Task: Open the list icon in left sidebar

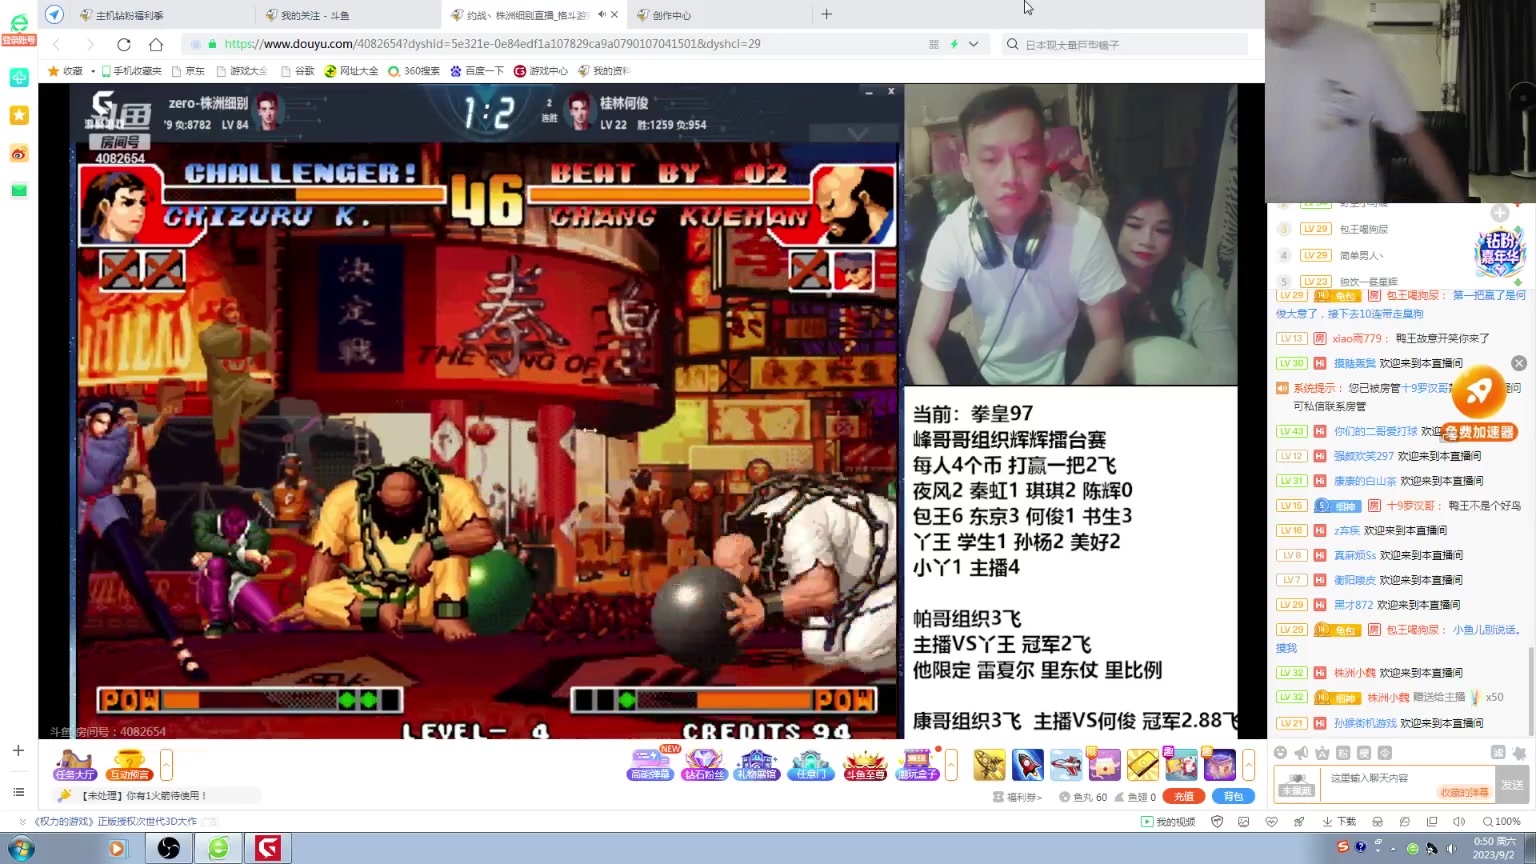Action: click(x=18, y=792)
